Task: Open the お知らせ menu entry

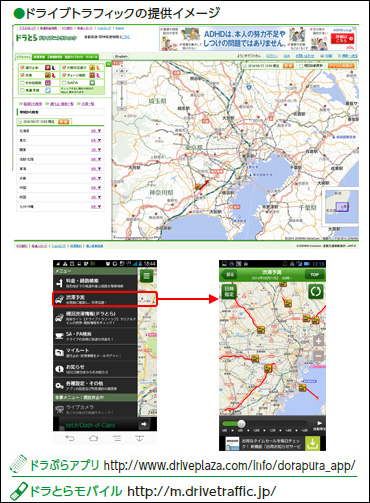Action: pyautogui.click(x=95, y=369)
